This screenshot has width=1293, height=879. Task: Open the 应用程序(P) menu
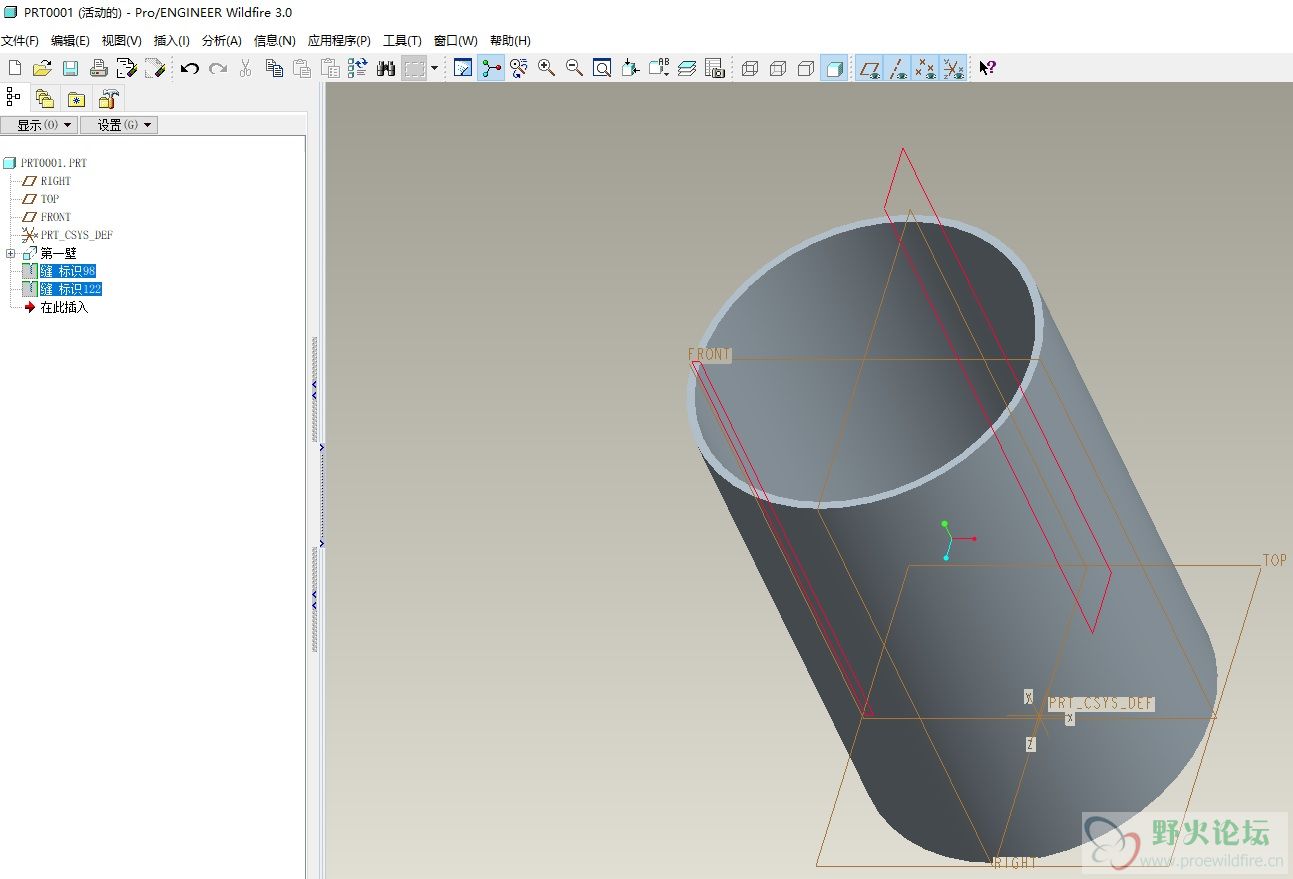[339, 41]
